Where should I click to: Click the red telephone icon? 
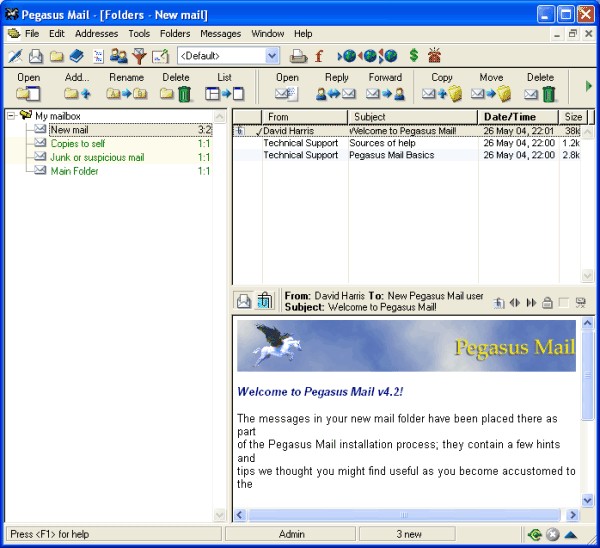pos(434,55)
